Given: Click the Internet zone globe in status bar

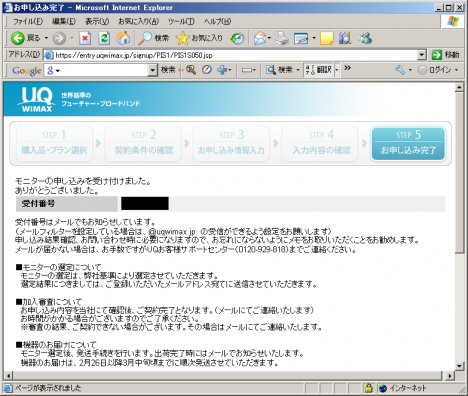Looking at the screenshot, I should (x=383, y=388).
